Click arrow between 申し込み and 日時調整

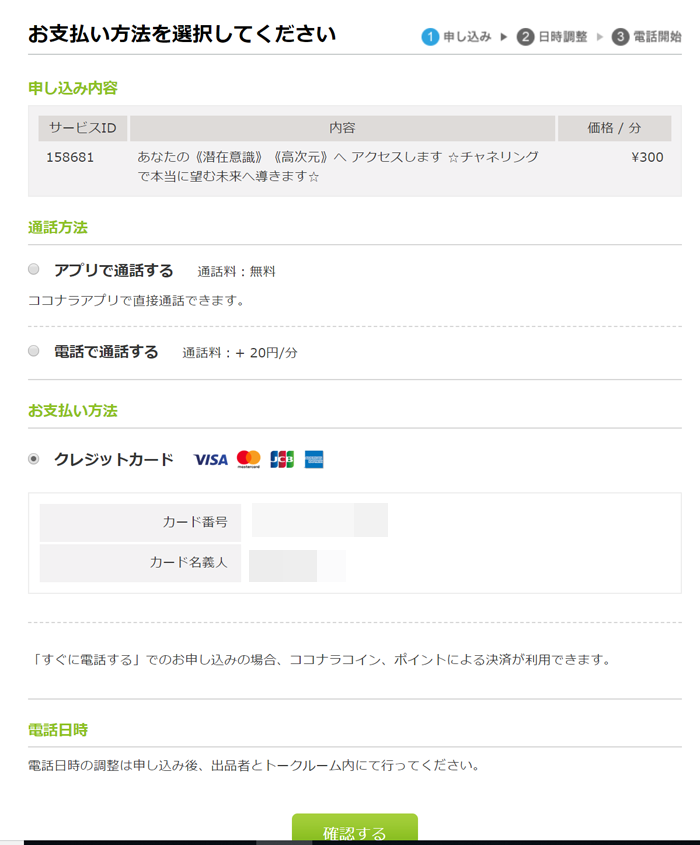coord(504,37)
